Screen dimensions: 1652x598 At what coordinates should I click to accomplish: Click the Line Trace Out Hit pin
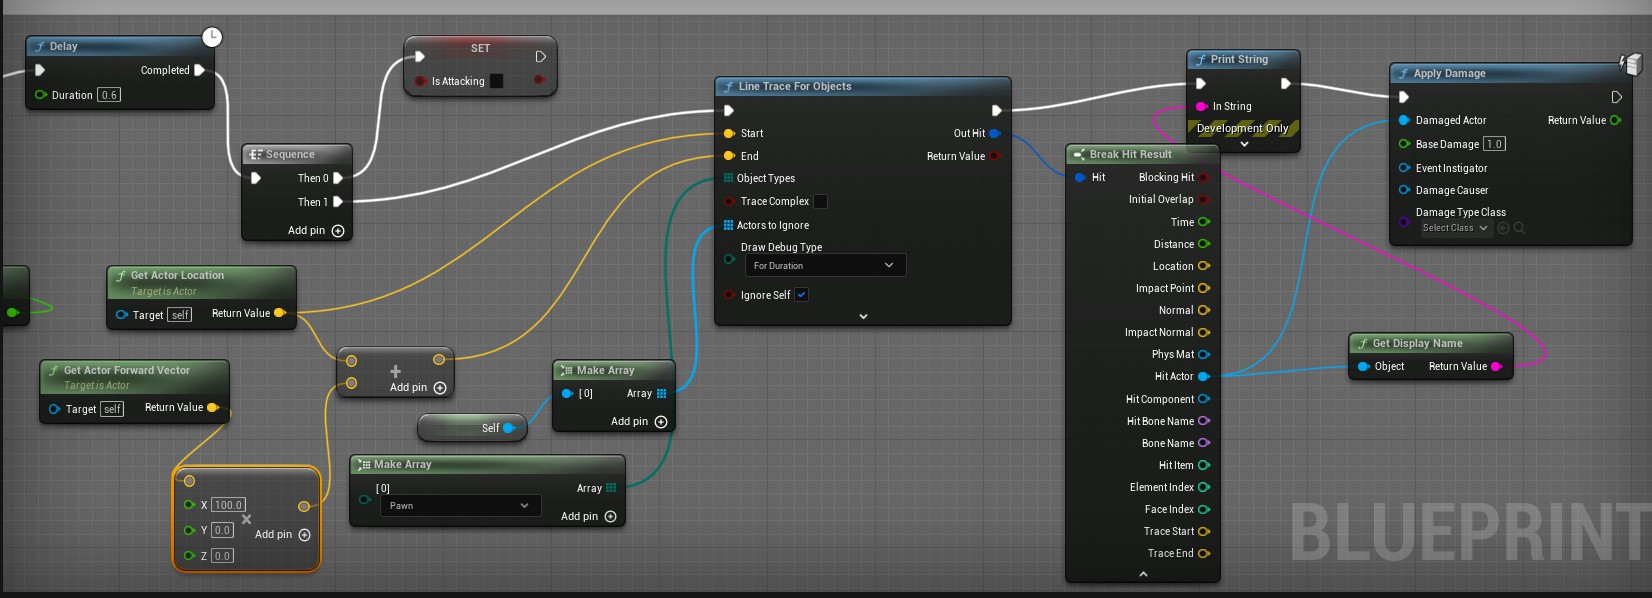pos(995,133)
